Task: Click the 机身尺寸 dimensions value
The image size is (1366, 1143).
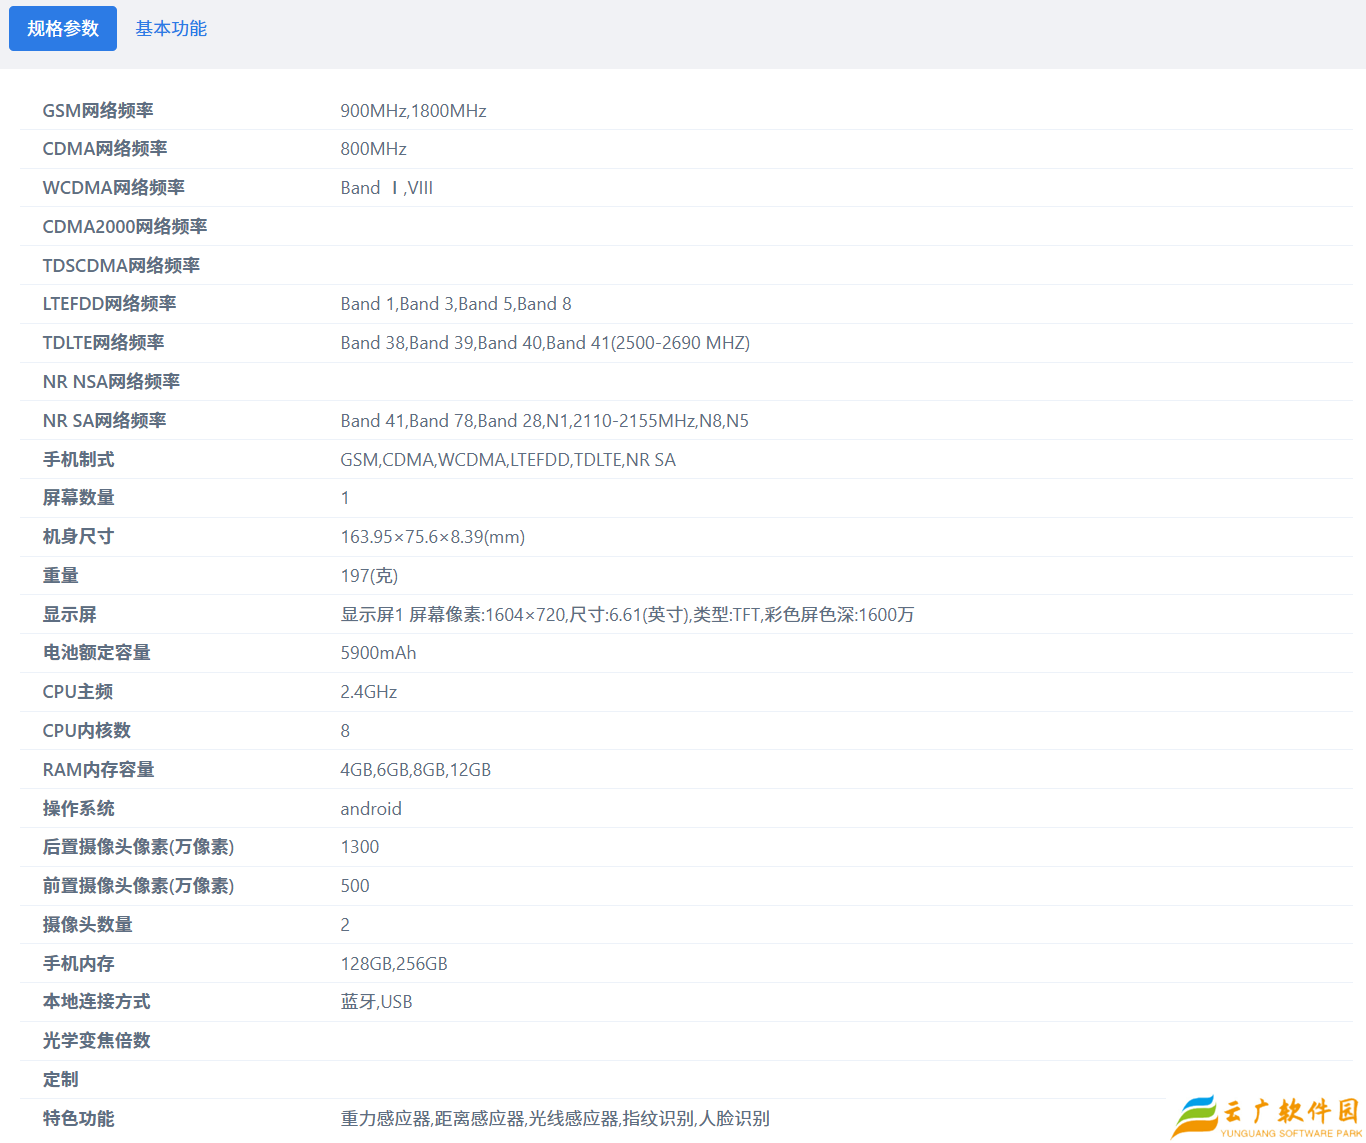Action: coord(432,537)
